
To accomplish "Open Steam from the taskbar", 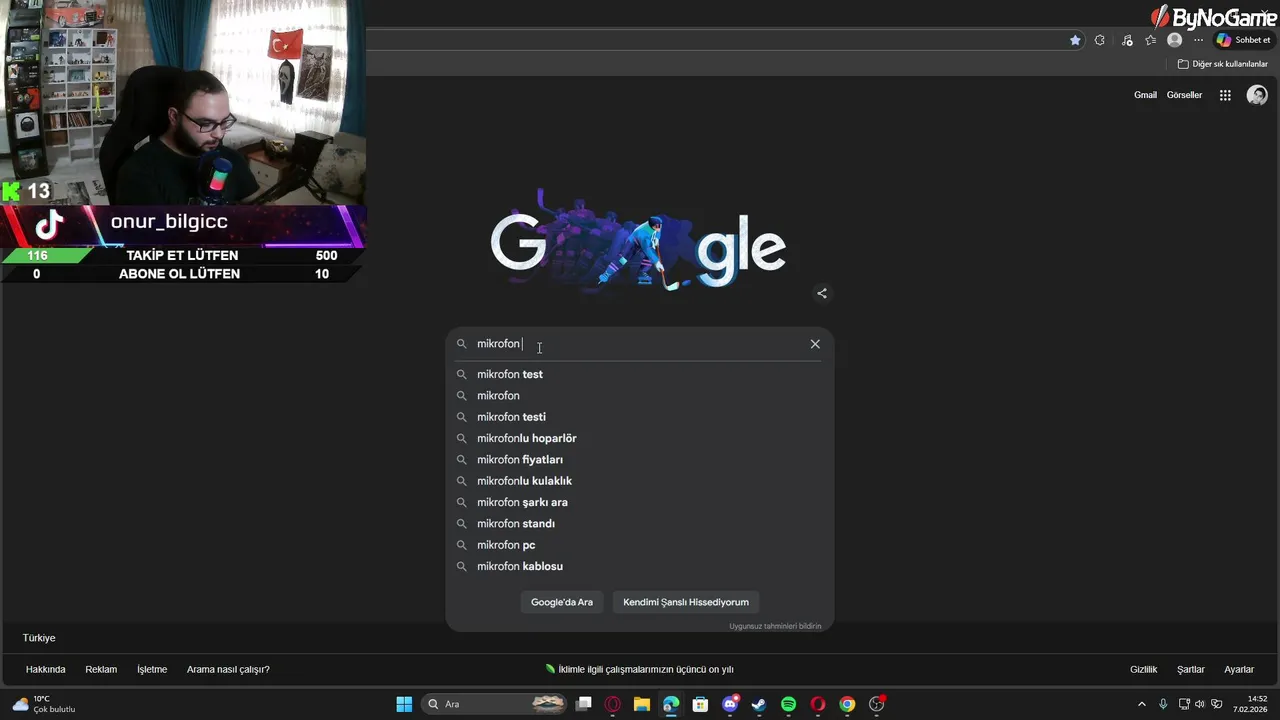I will point(759,704).
